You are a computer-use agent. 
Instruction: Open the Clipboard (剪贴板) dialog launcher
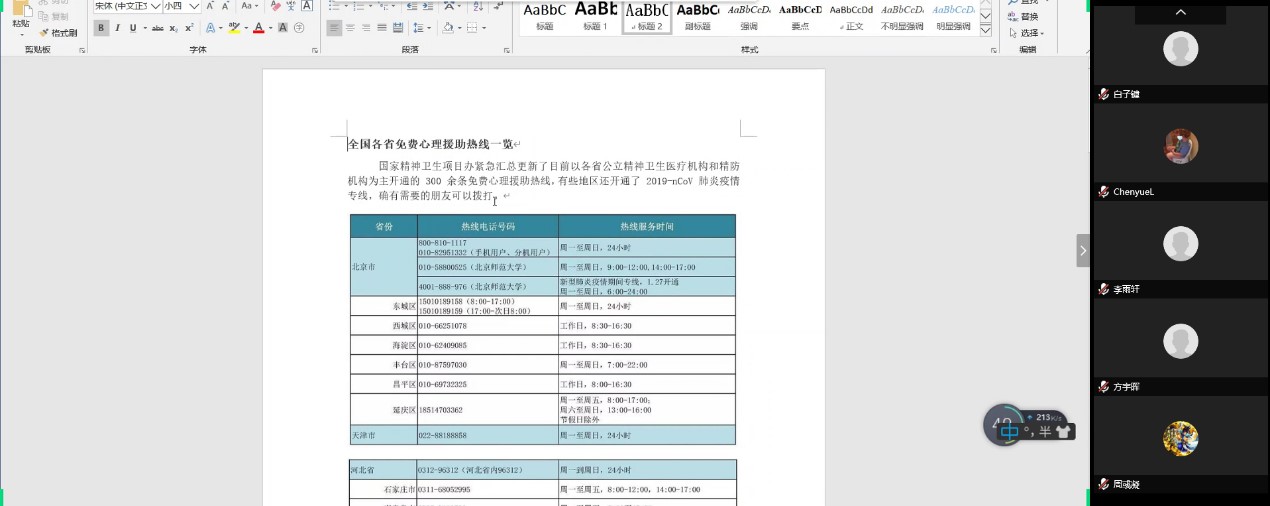(x=82, y=50)
